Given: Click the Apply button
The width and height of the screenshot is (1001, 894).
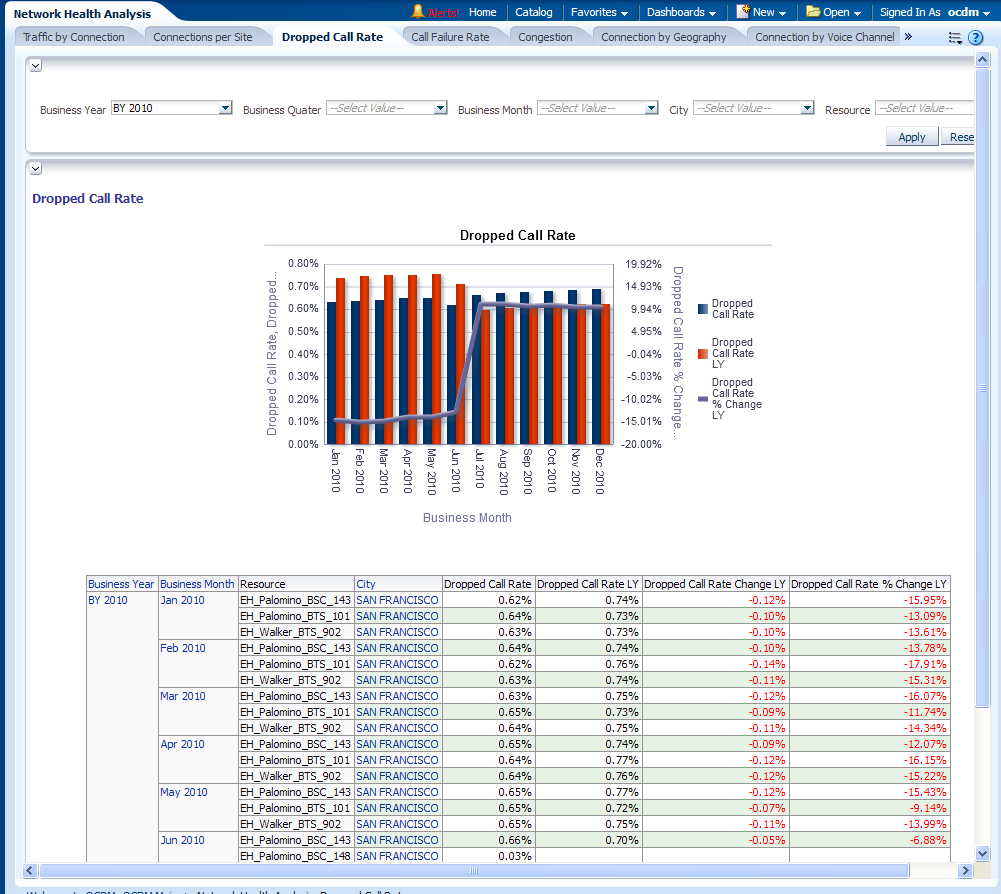Looking at the screenshot, I should pos(911,137).
